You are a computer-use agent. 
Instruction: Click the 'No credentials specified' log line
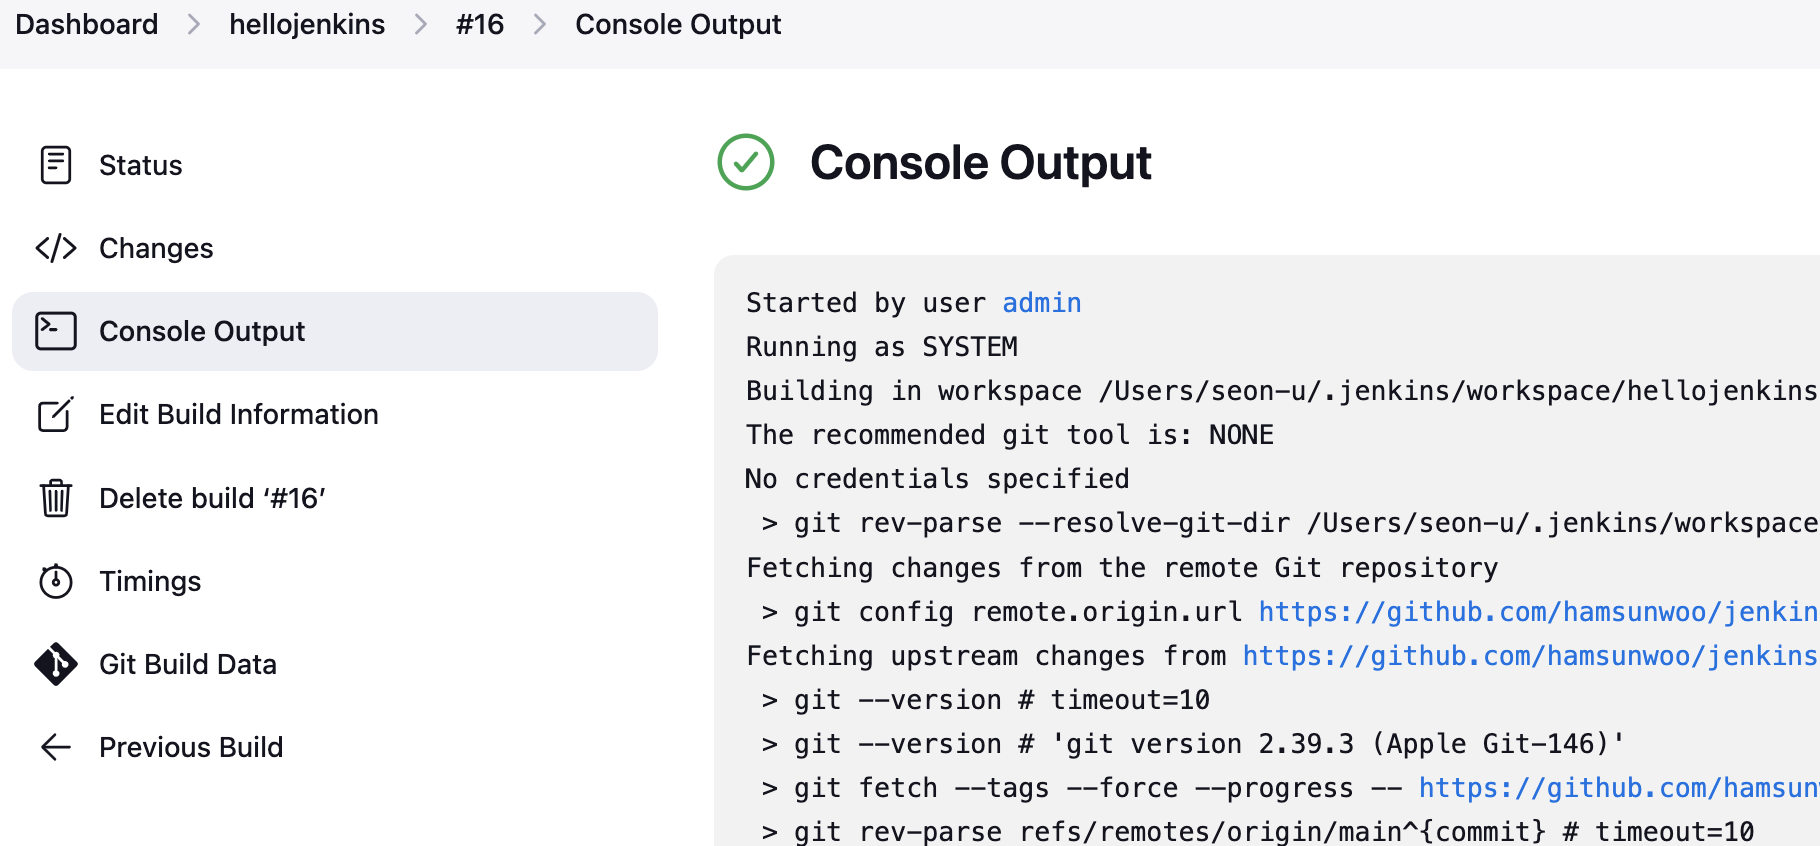(938, 479)
